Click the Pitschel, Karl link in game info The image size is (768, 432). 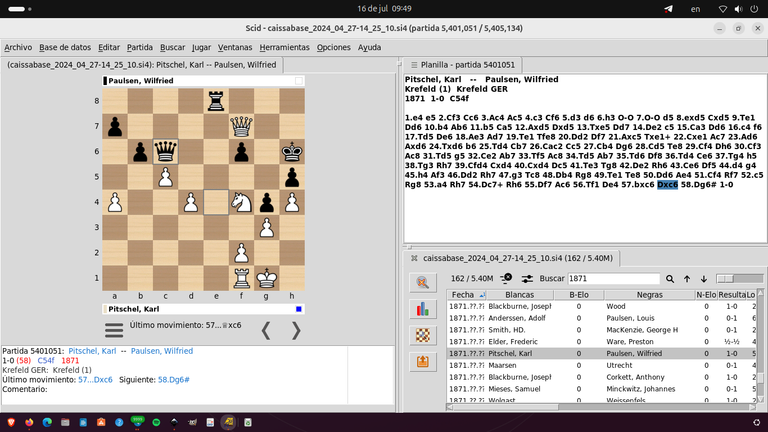[92, 351]
